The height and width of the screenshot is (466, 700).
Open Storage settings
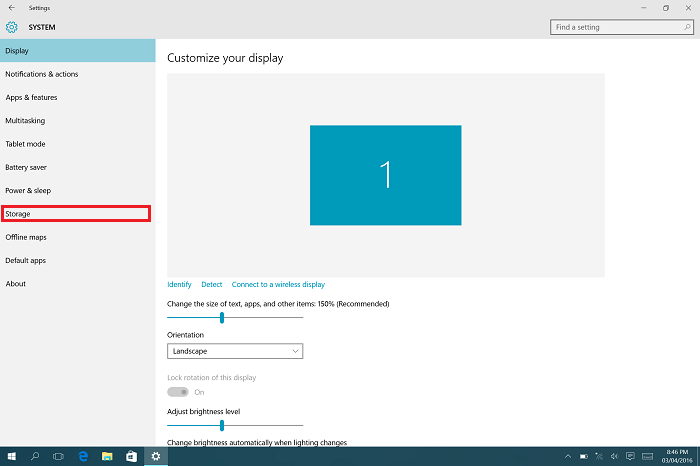[x=78, y=214]
